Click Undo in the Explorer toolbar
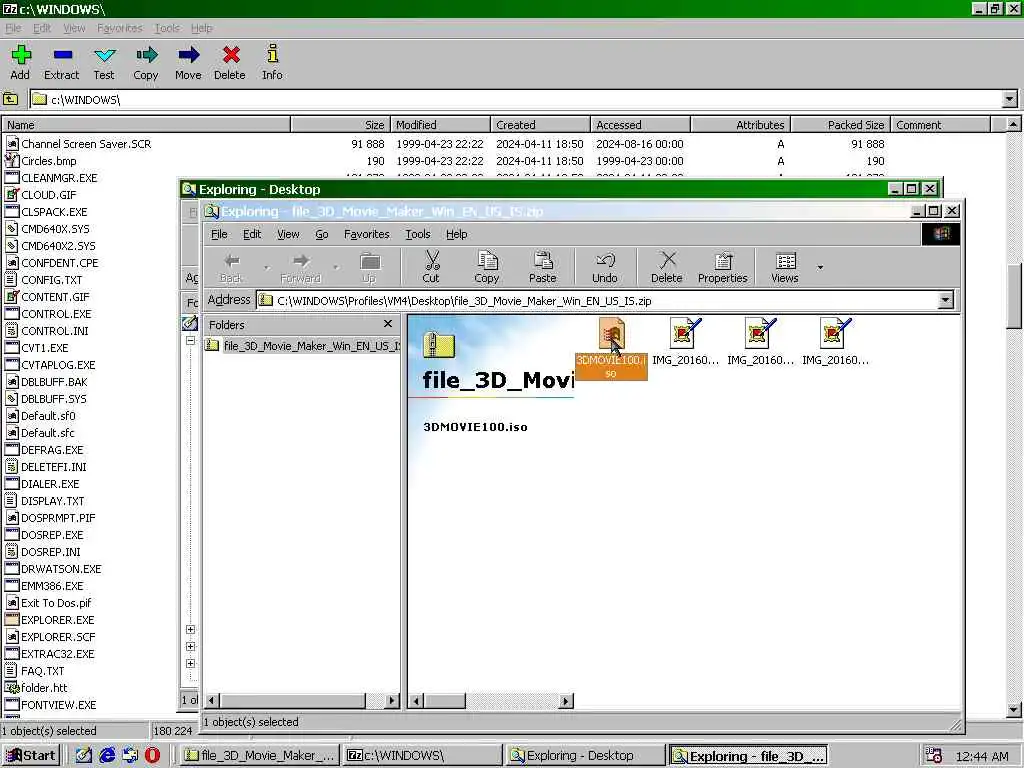Screen dimensions: 1024x768 605,266
